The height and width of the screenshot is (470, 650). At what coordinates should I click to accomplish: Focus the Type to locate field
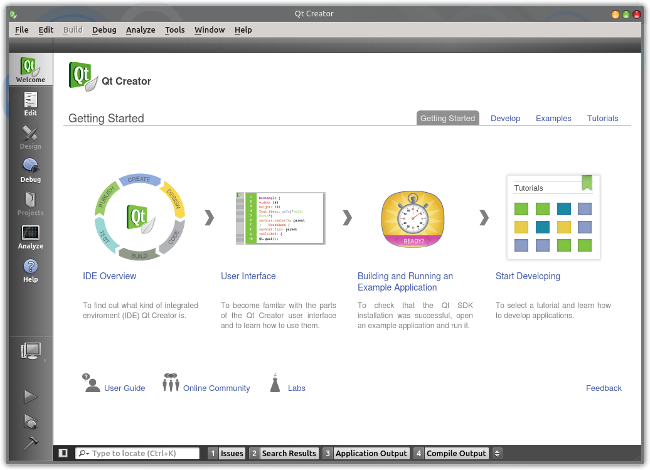click(137, 453)
